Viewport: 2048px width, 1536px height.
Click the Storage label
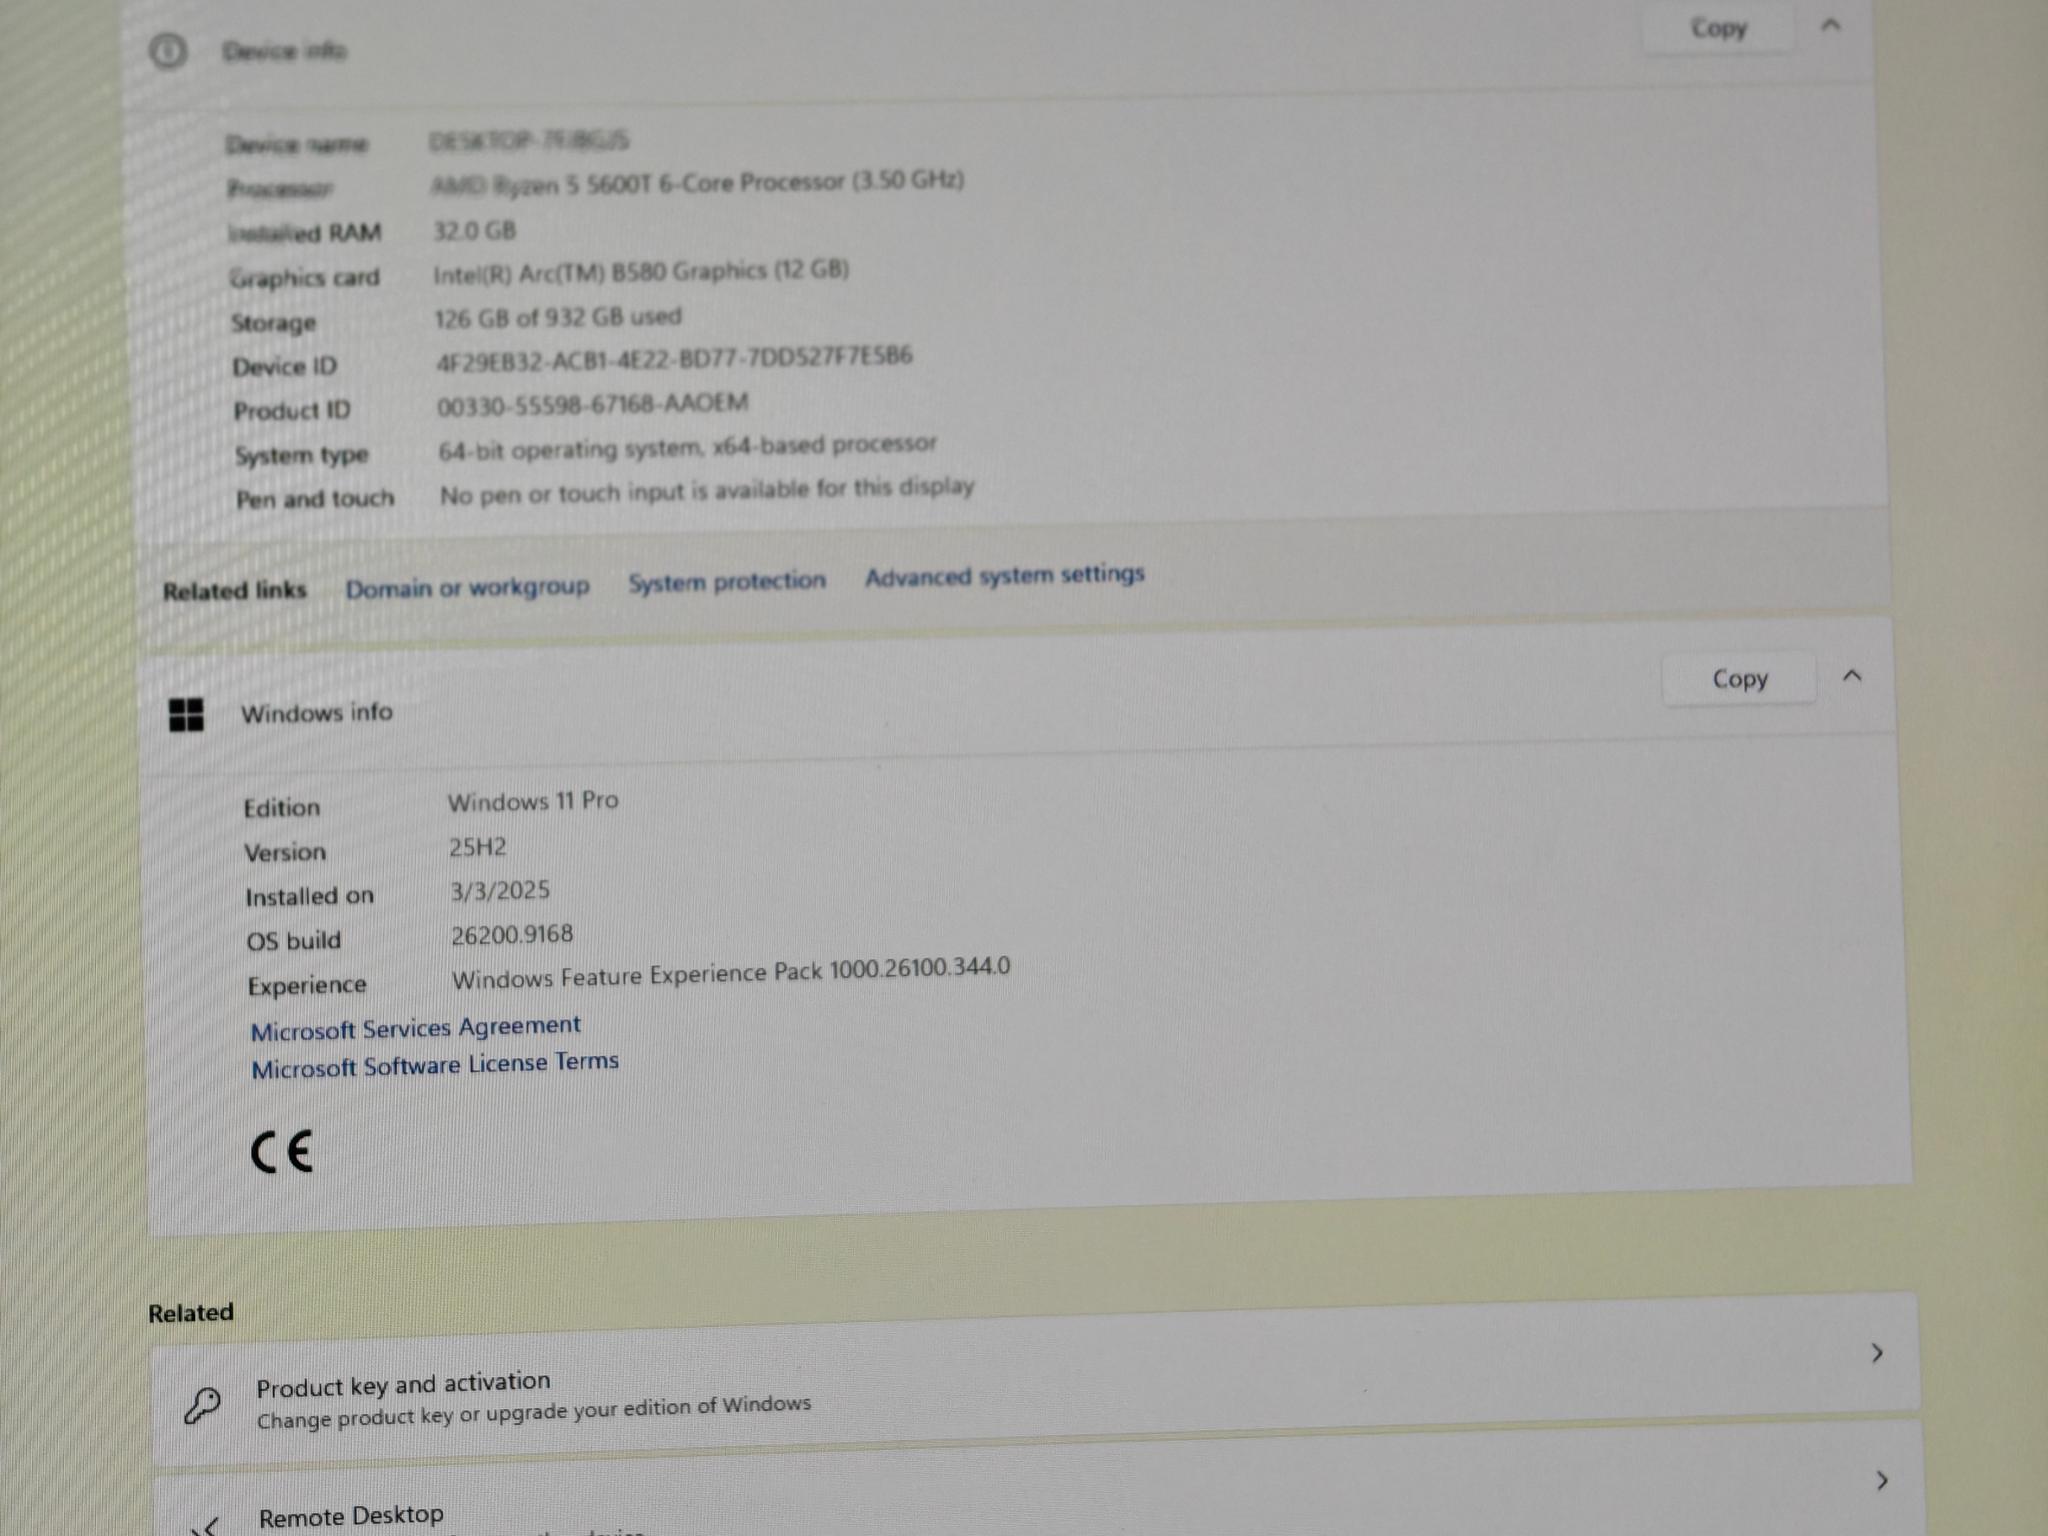pyautogui.click(x=273, y=323)
